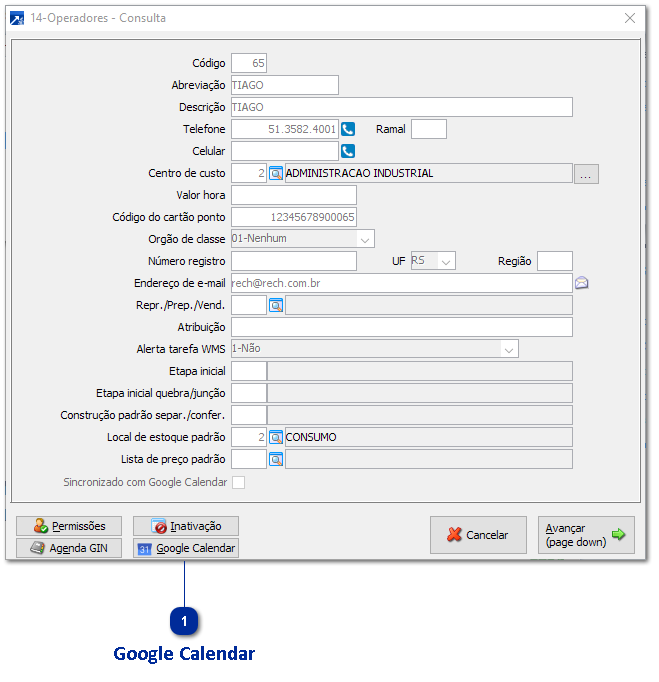Click the Google Calendar button
The image size is (659, 682).
186,548
